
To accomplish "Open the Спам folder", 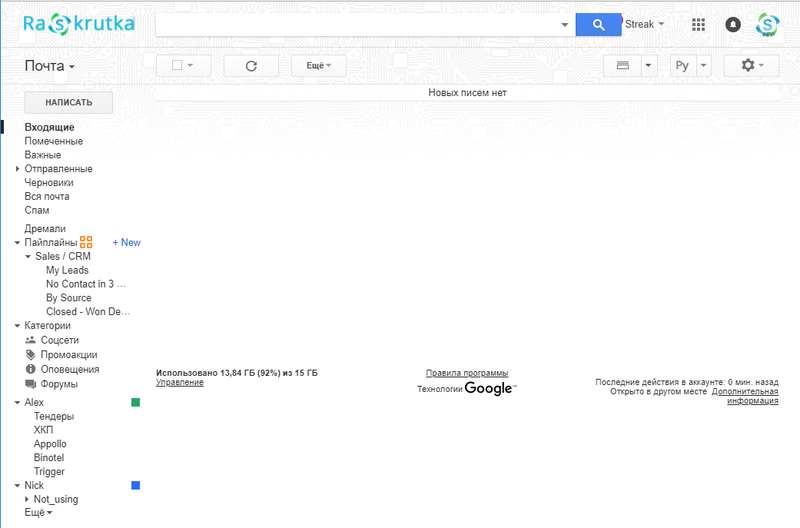I will pyautogui.click(x=37, y=210).
